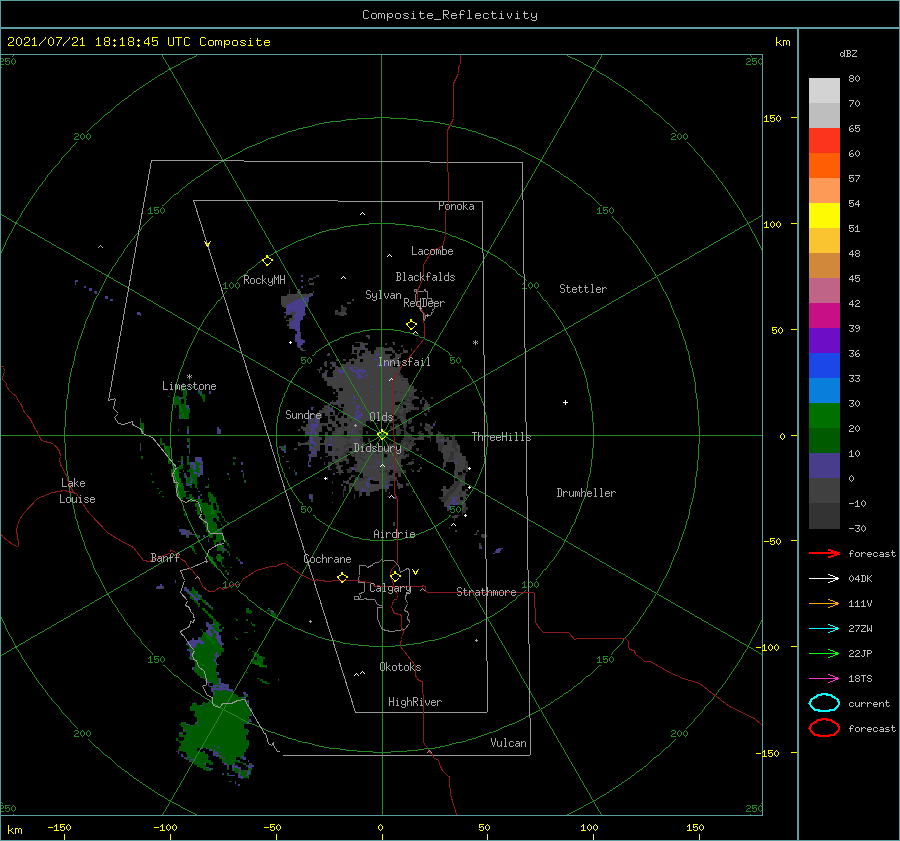Click yellow diamond marker above Calgary label

point(395,576)
